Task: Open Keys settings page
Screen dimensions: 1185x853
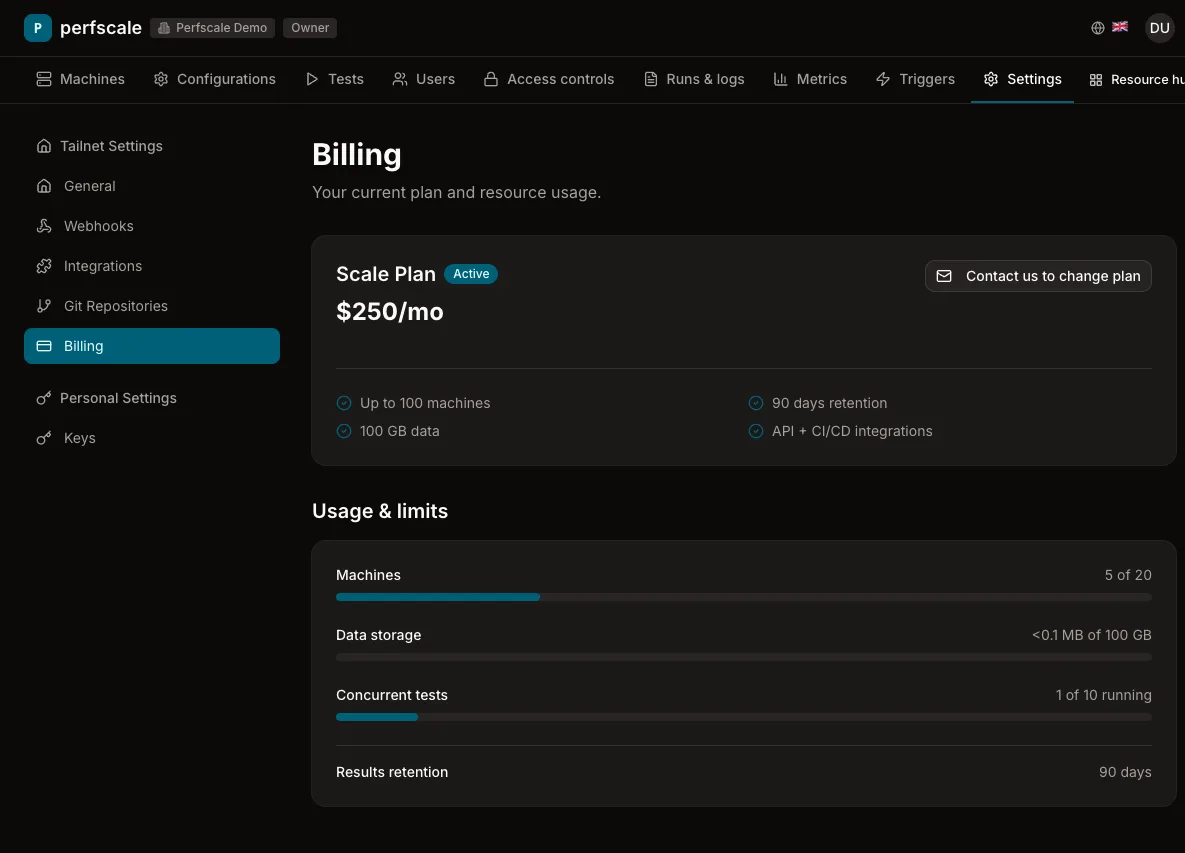Action: (152, 438)
